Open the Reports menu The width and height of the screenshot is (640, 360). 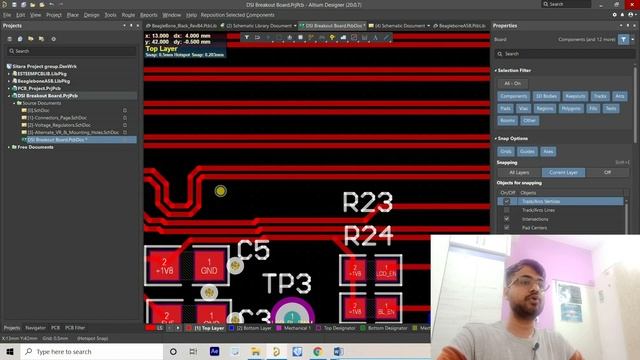coord(149,15)
